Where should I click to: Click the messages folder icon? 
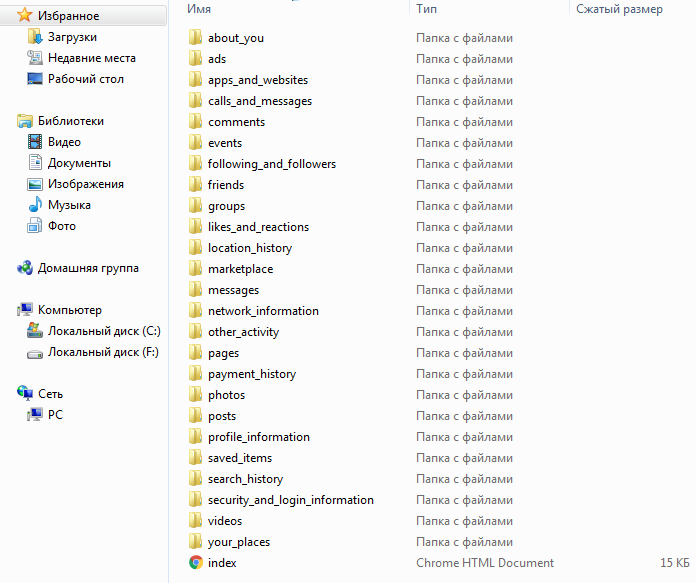pos(195,290)
